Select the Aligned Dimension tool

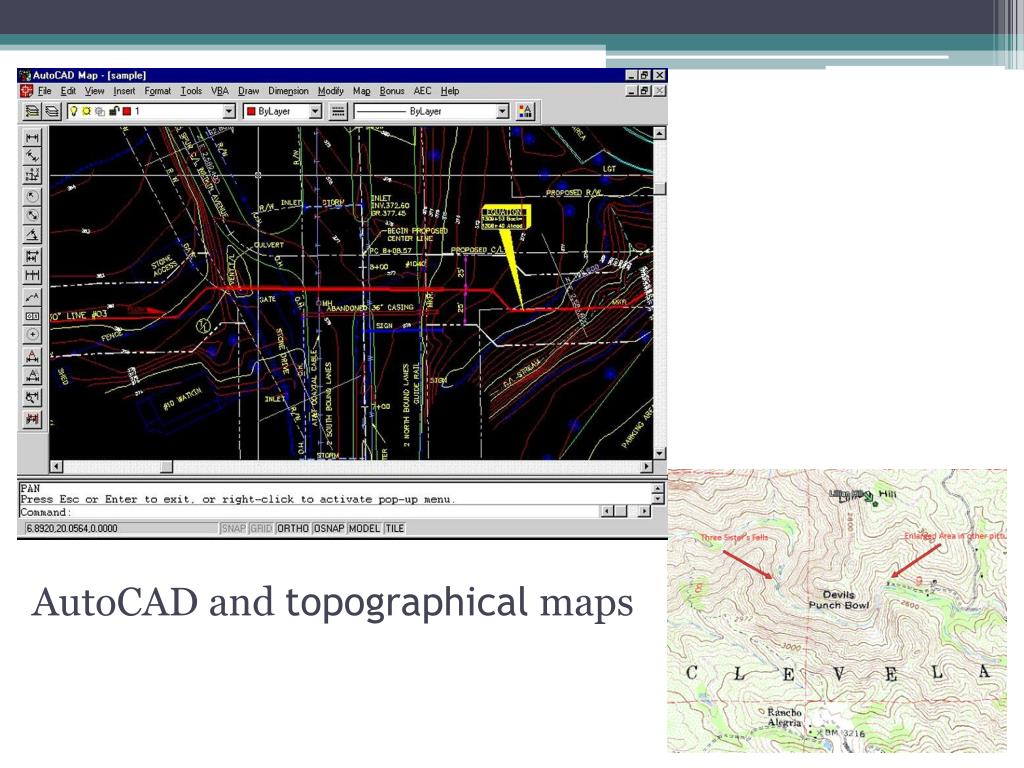(x=32, y=156)
